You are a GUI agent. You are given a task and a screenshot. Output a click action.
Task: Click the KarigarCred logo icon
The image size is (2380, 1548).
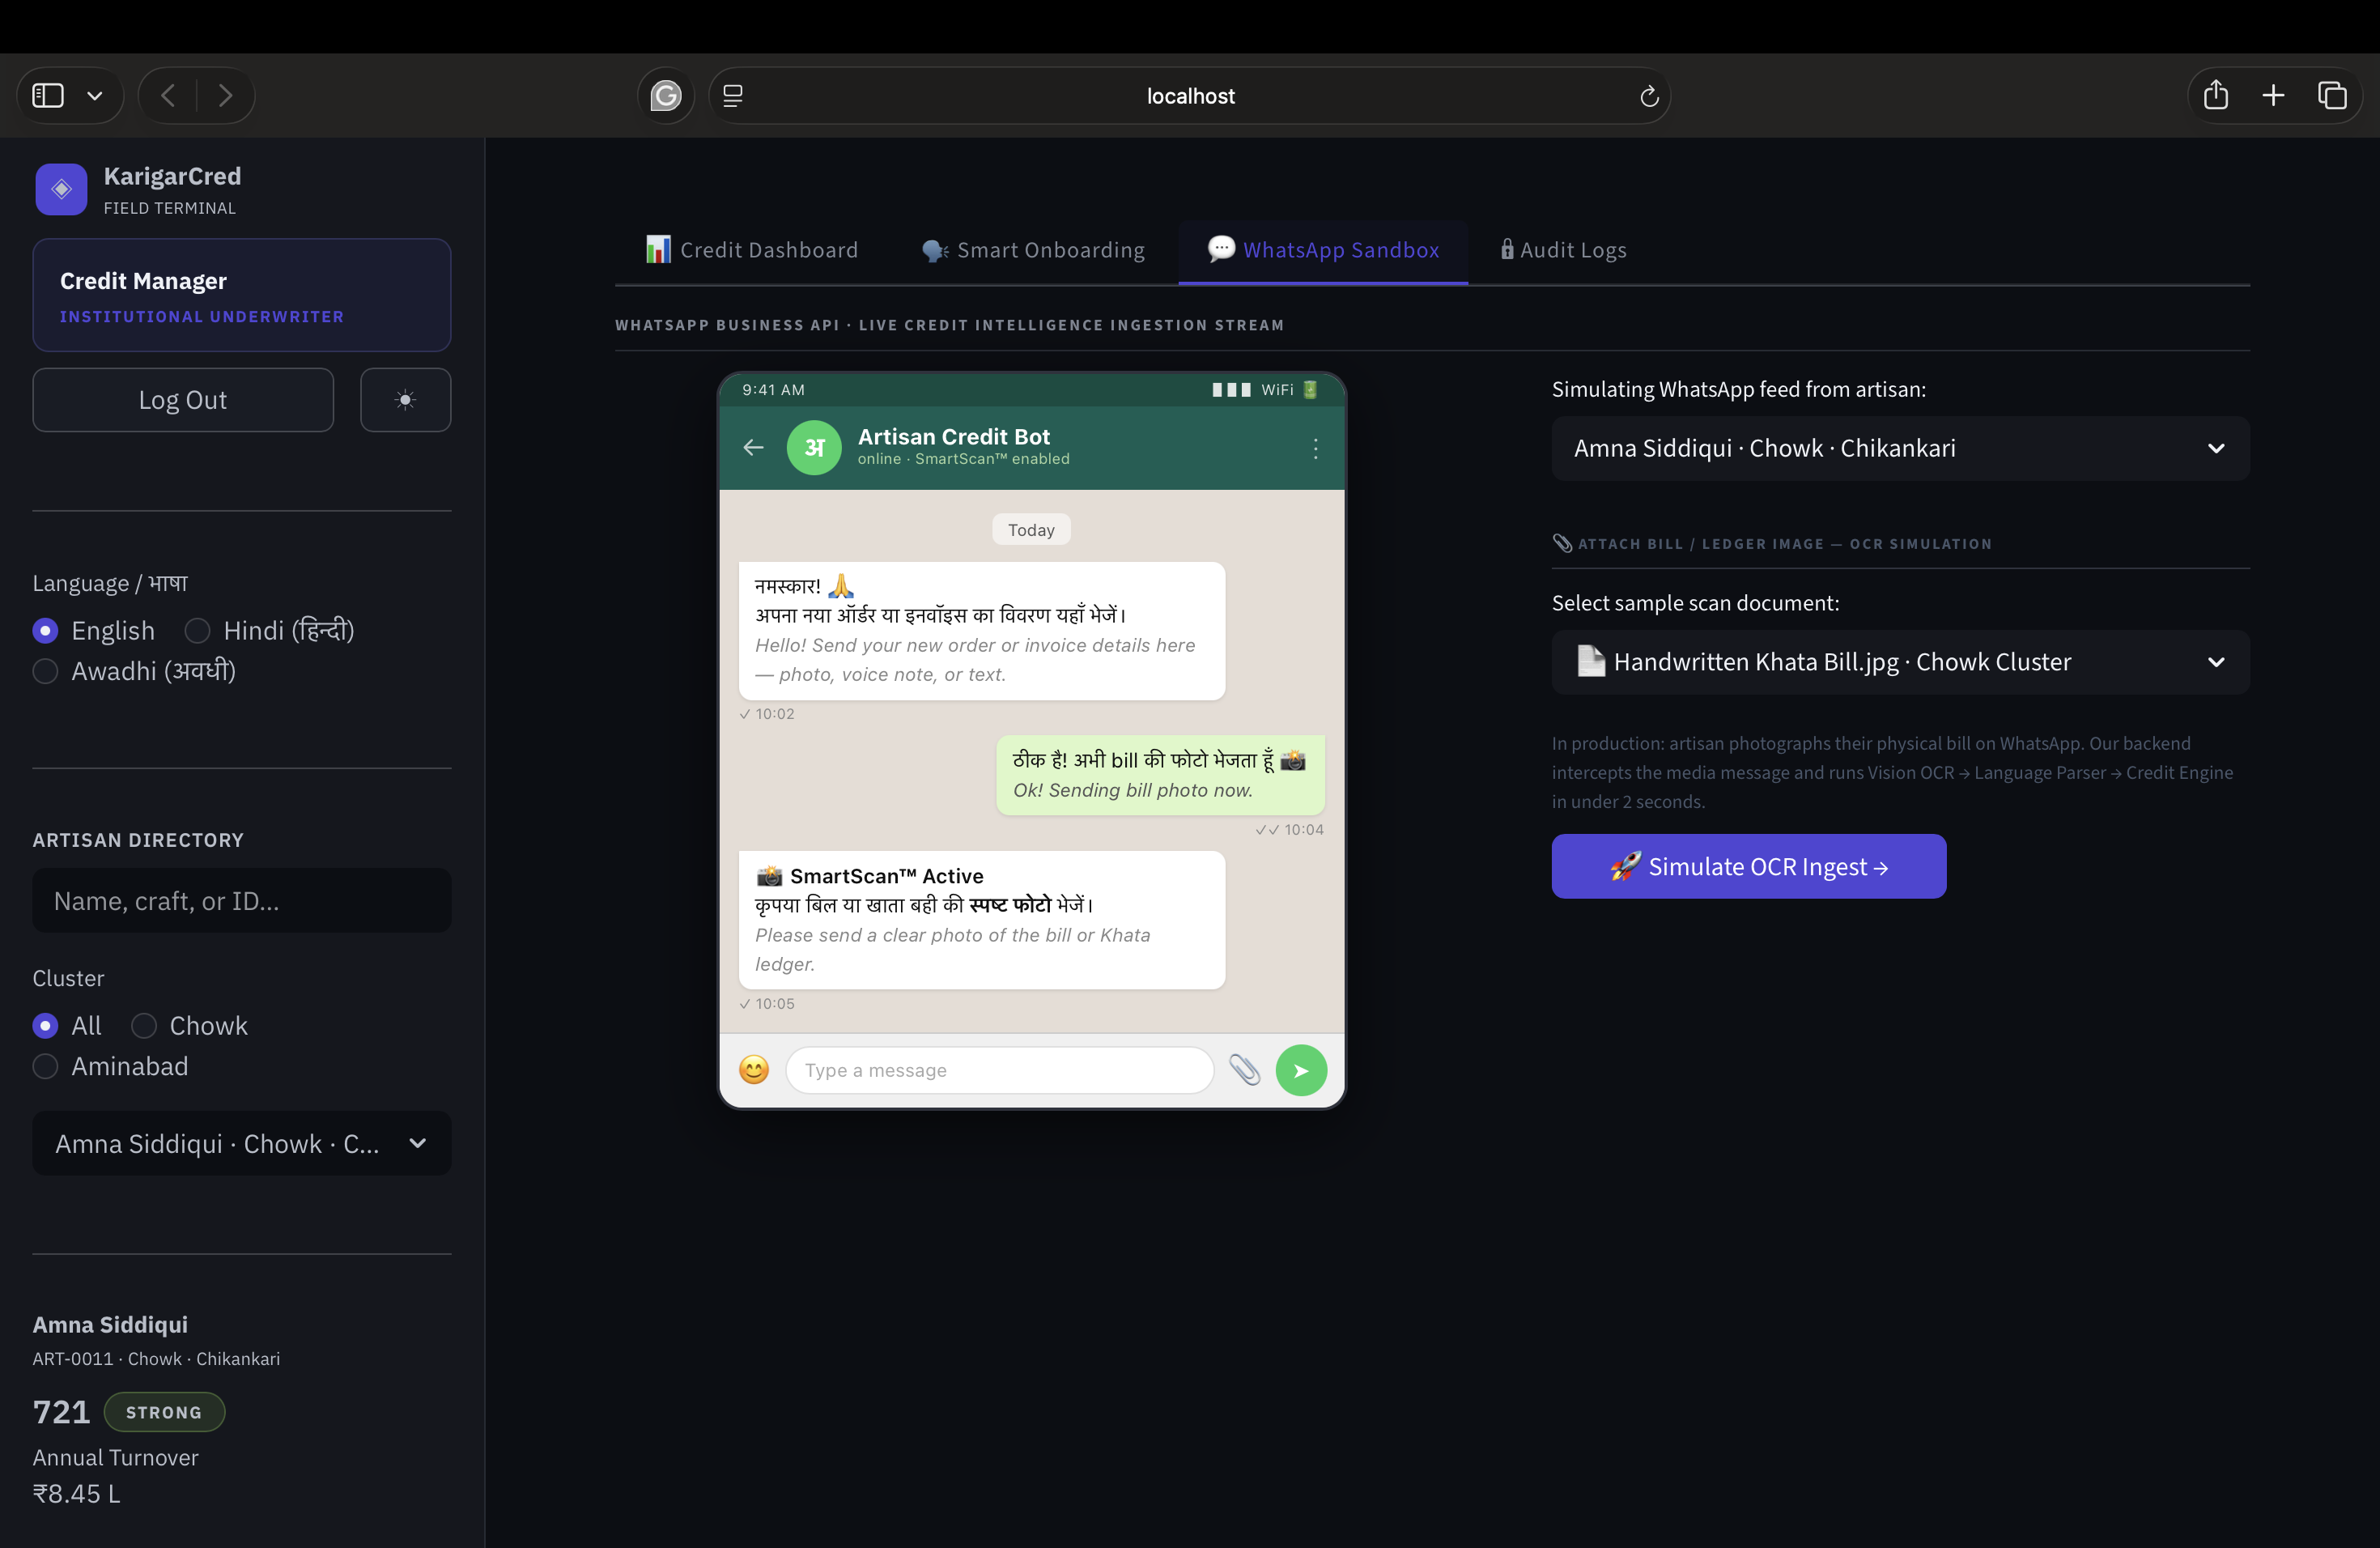61,189
